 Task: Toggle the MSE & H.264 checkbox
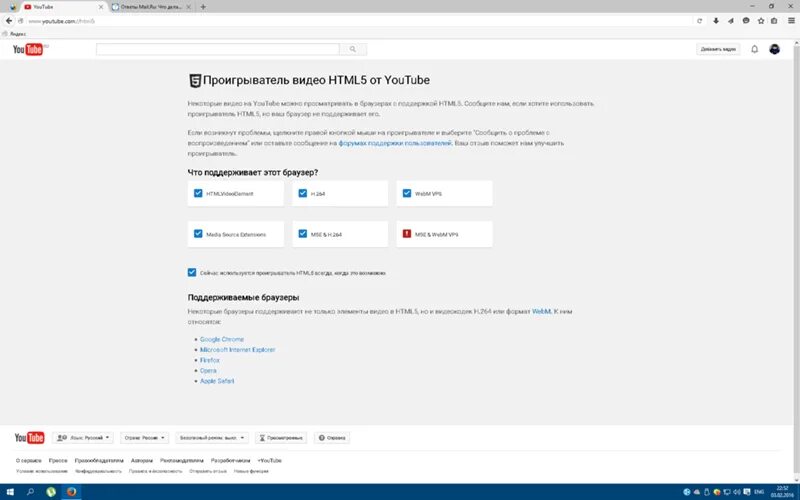(303, 234)
